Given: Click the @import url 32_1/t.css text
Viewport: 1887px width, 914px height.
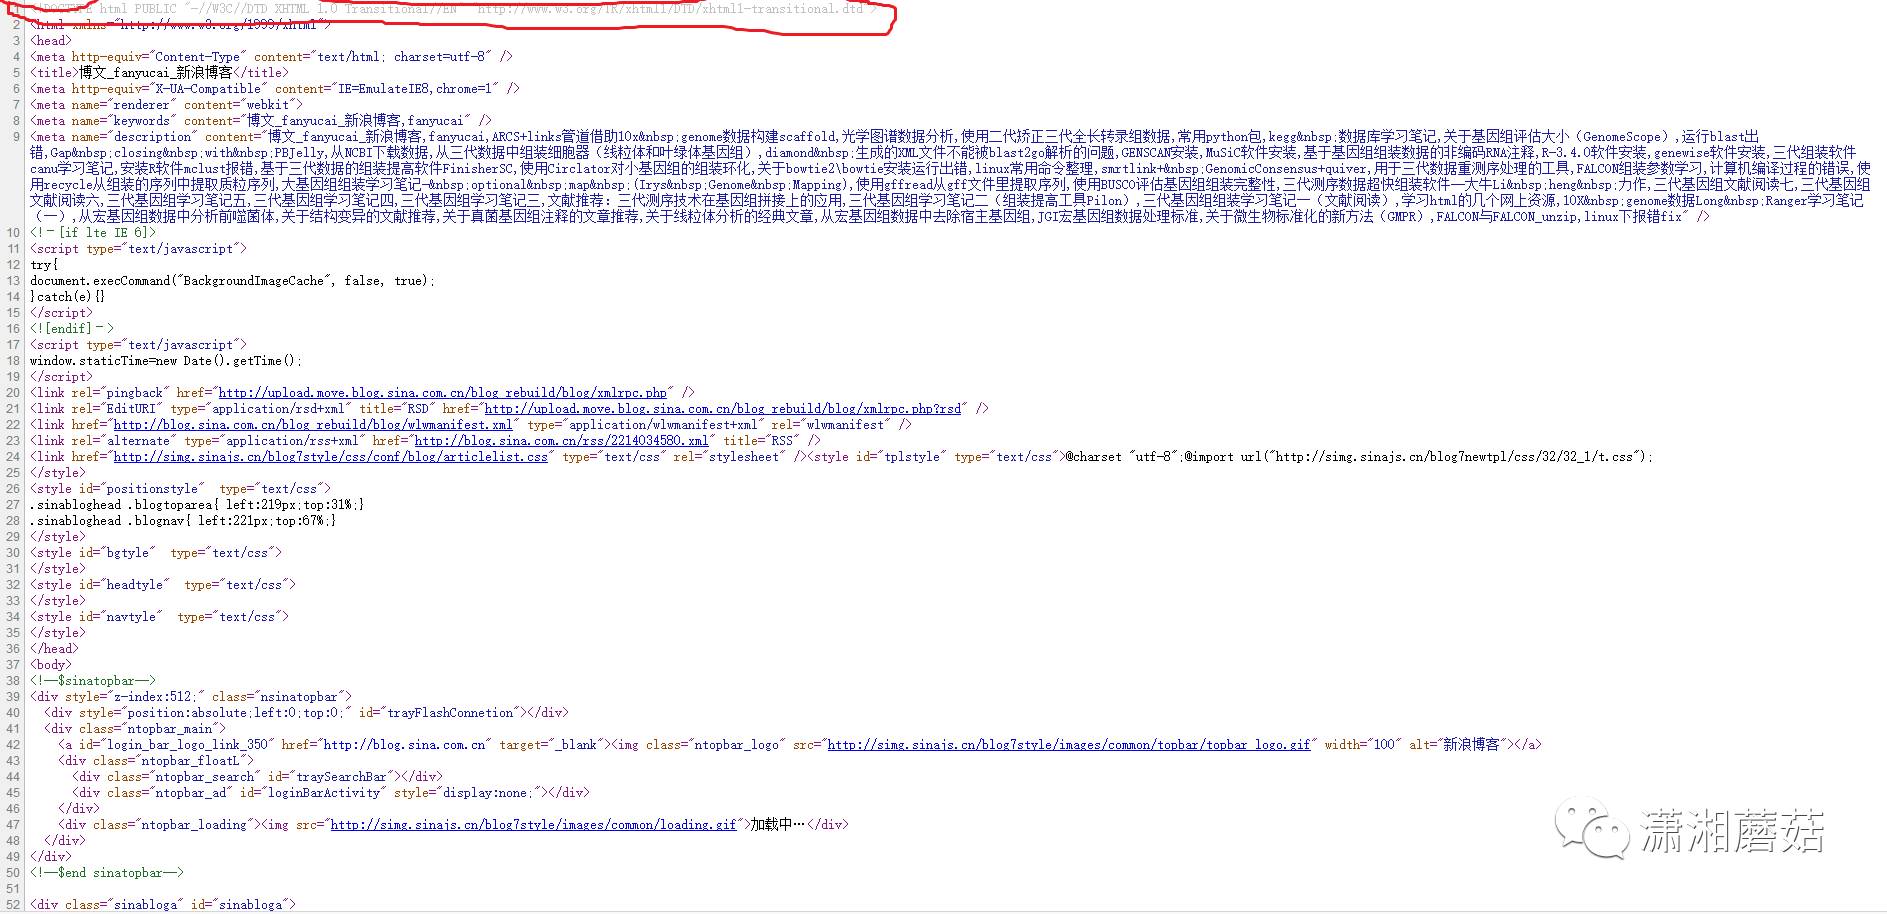Looking at the screenshot, I should pyautogui.click(x=1419, y=457).
